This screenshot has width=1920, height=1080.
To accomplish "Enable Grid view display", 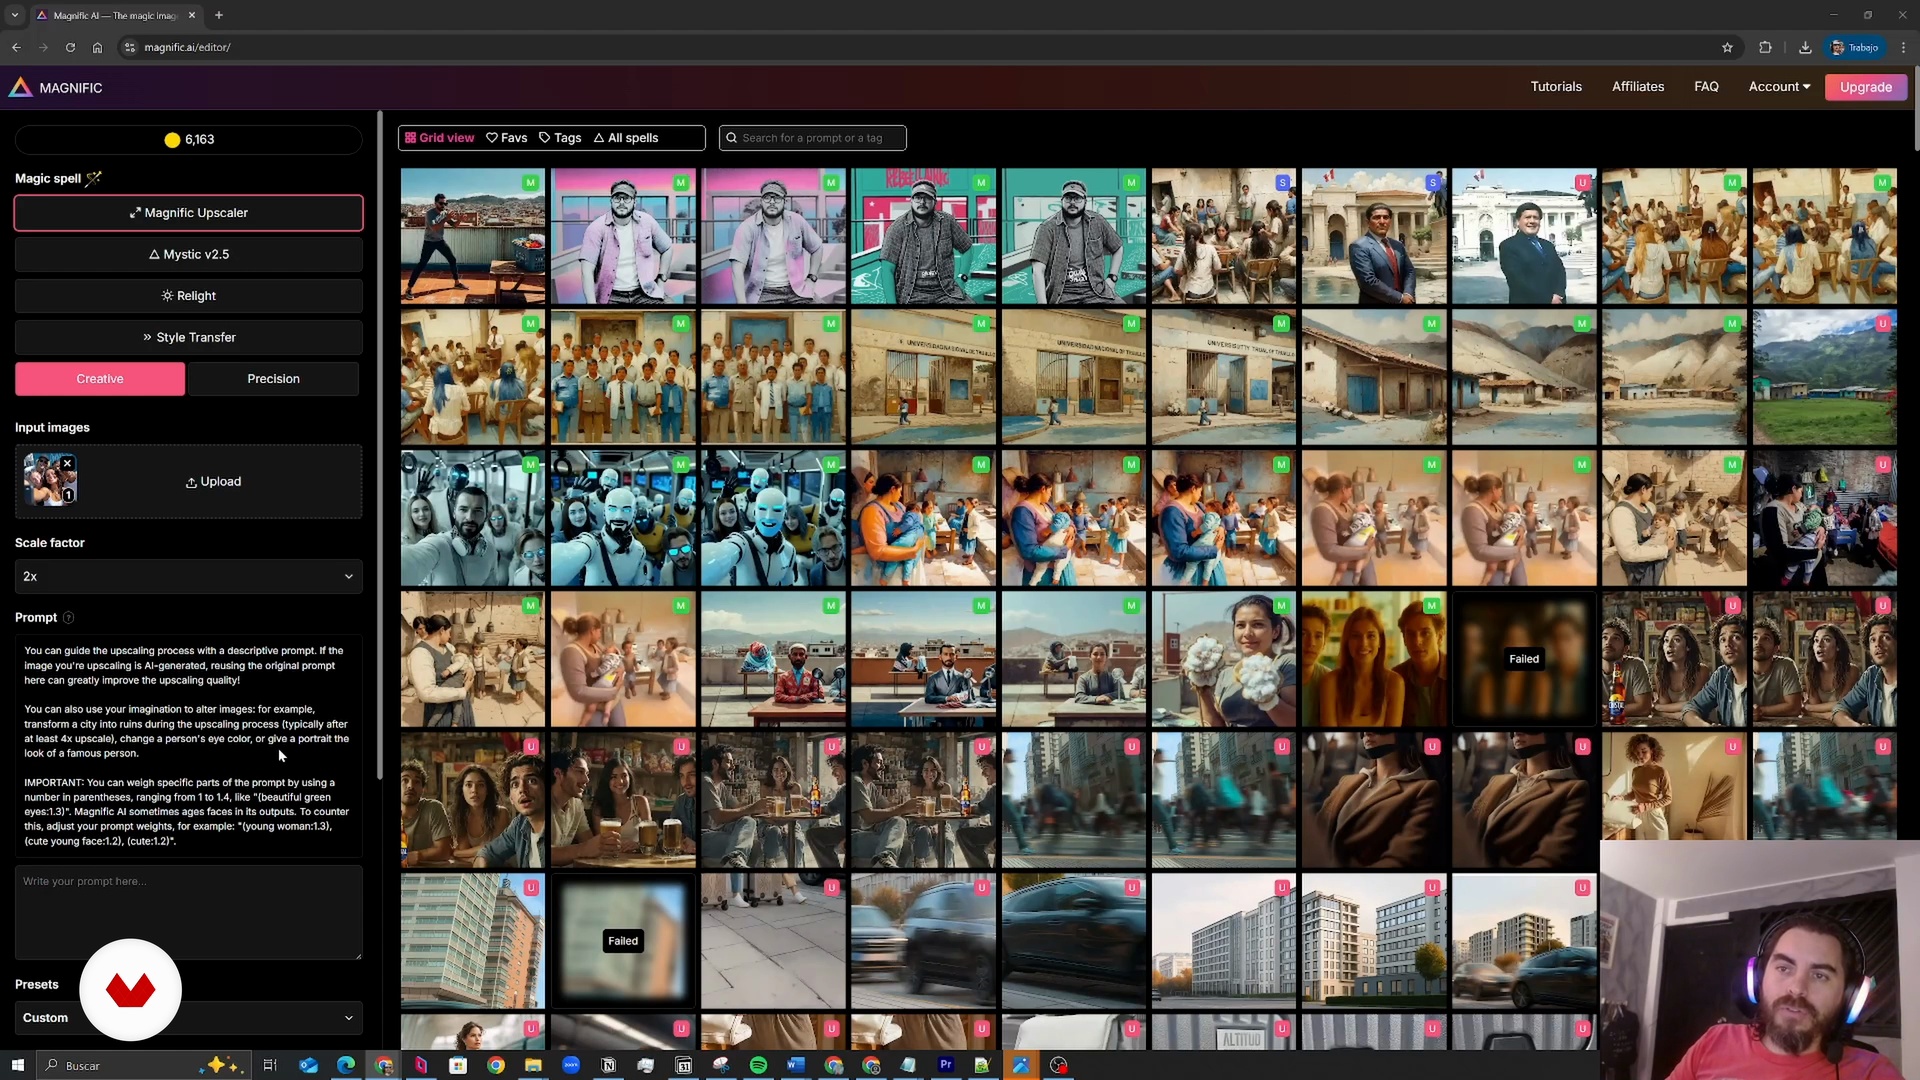I will [439, 138].
